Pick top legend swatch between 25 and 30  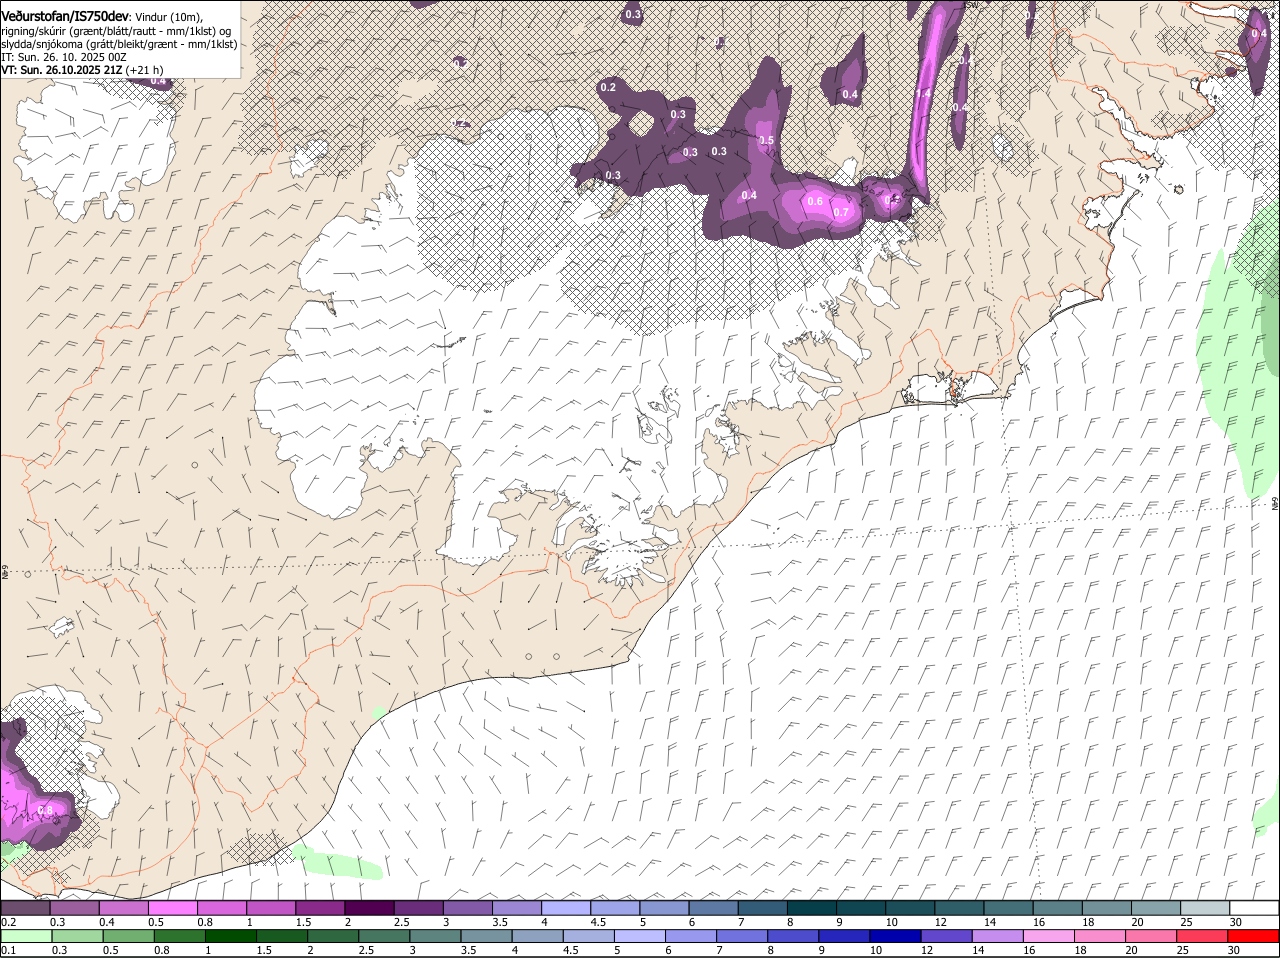1205,907
